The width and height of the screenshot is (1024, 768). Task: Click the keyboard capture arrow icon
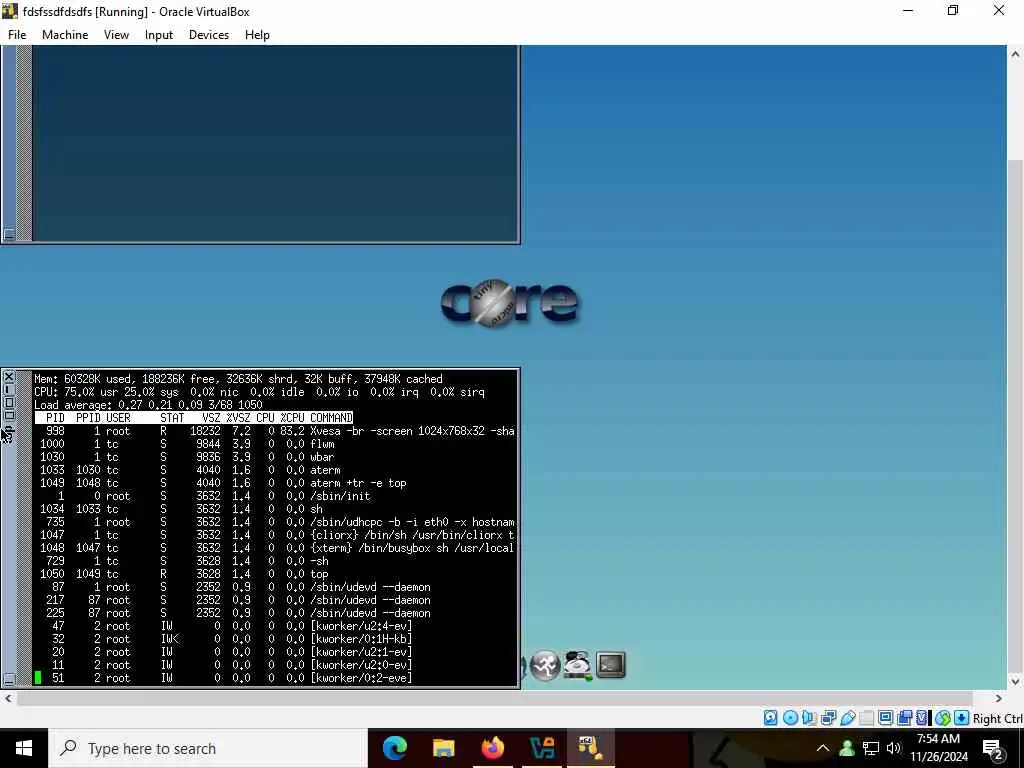(961, 718)
